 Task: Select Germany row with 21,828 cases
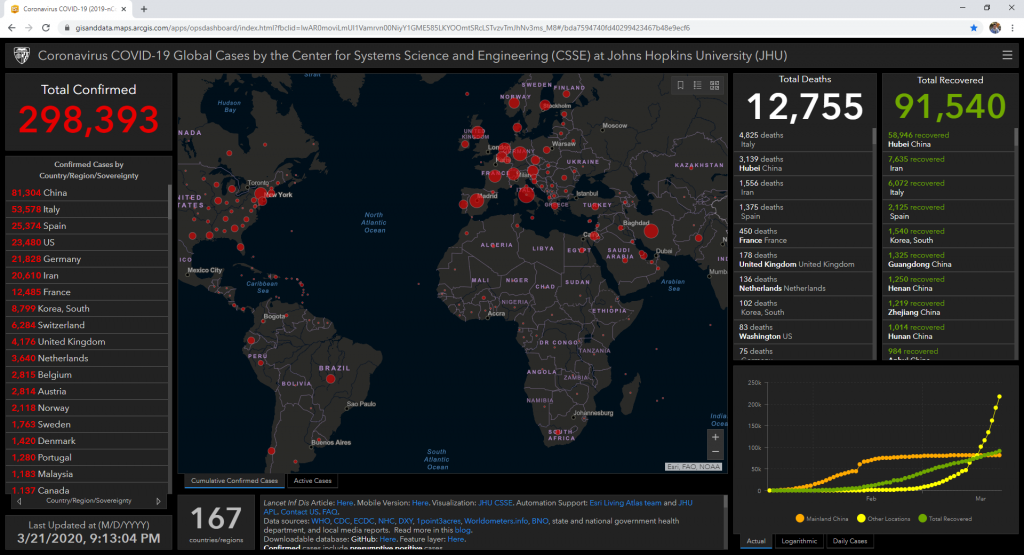[89, 259]
